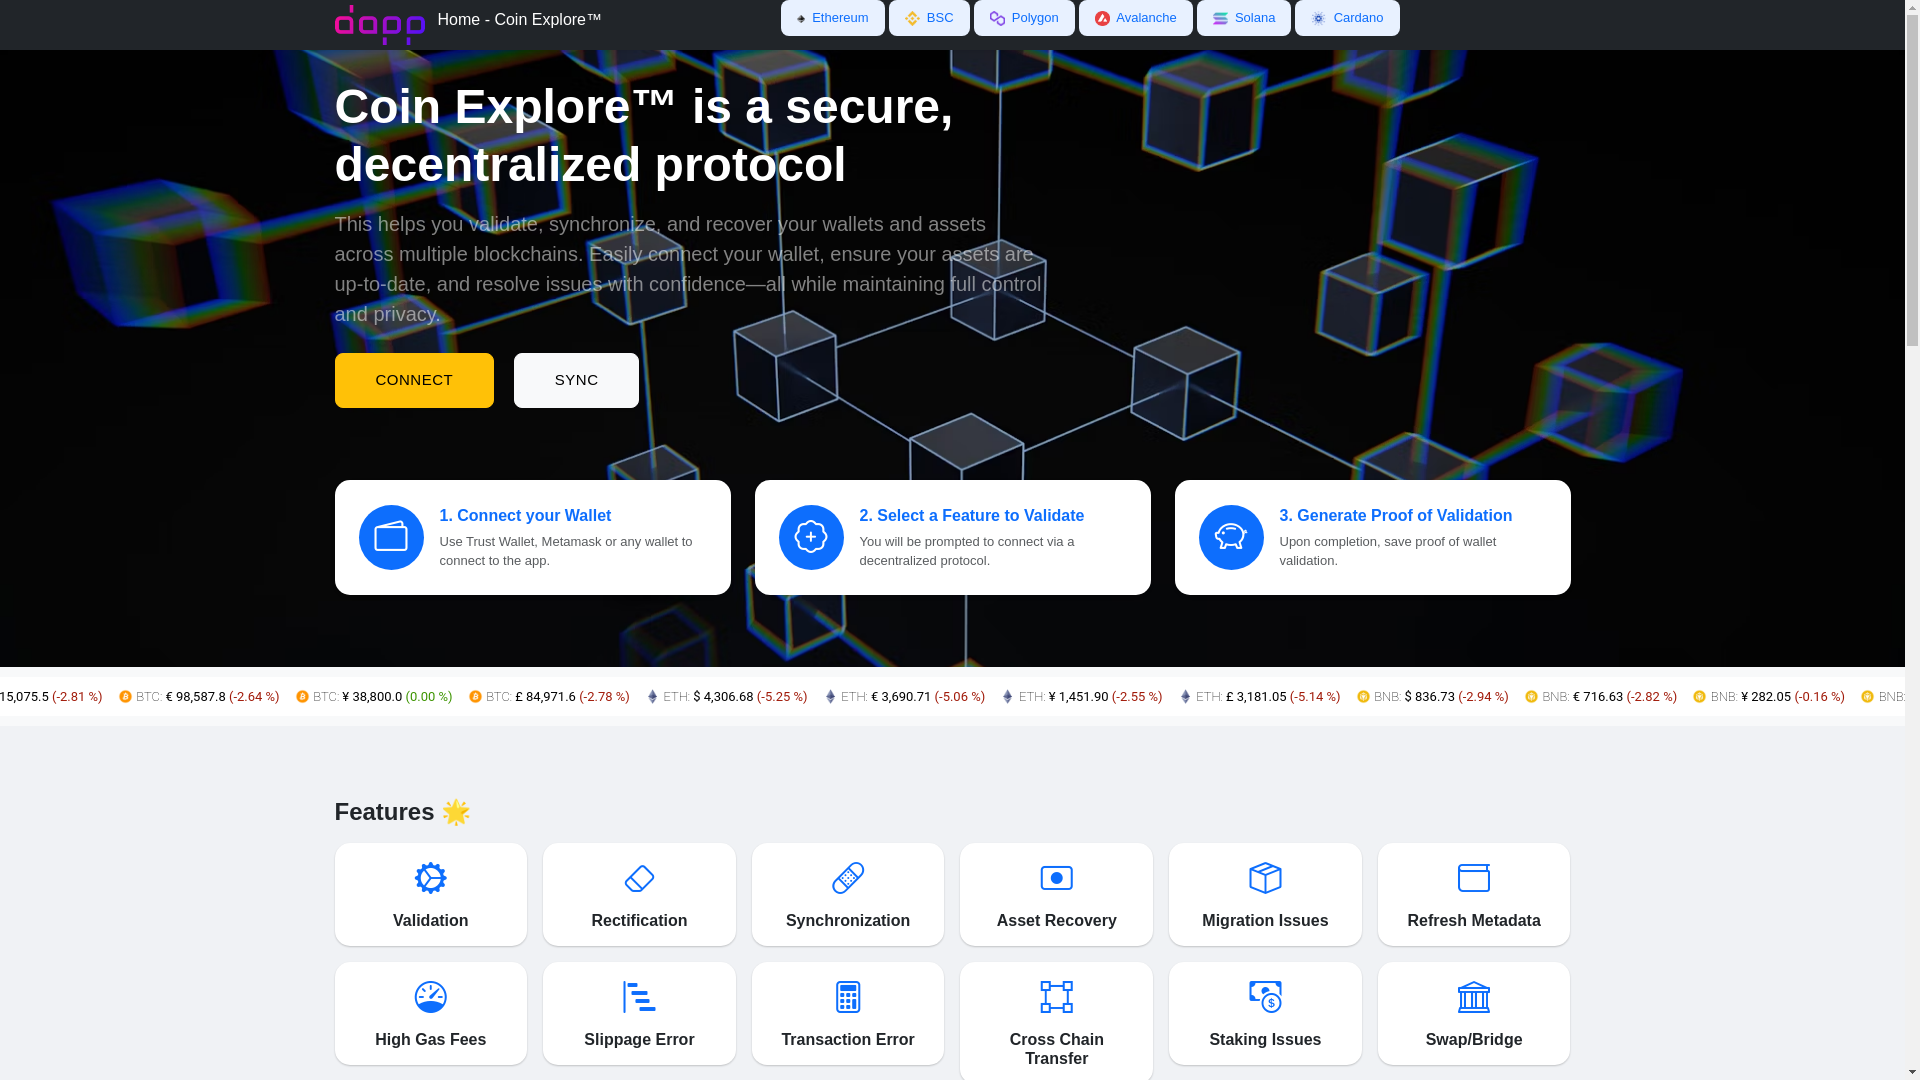The width and height of the screenshot is (1920, 1080).
Task: Click BNB ticker price $ 836.73
Action: [1429, 697]
